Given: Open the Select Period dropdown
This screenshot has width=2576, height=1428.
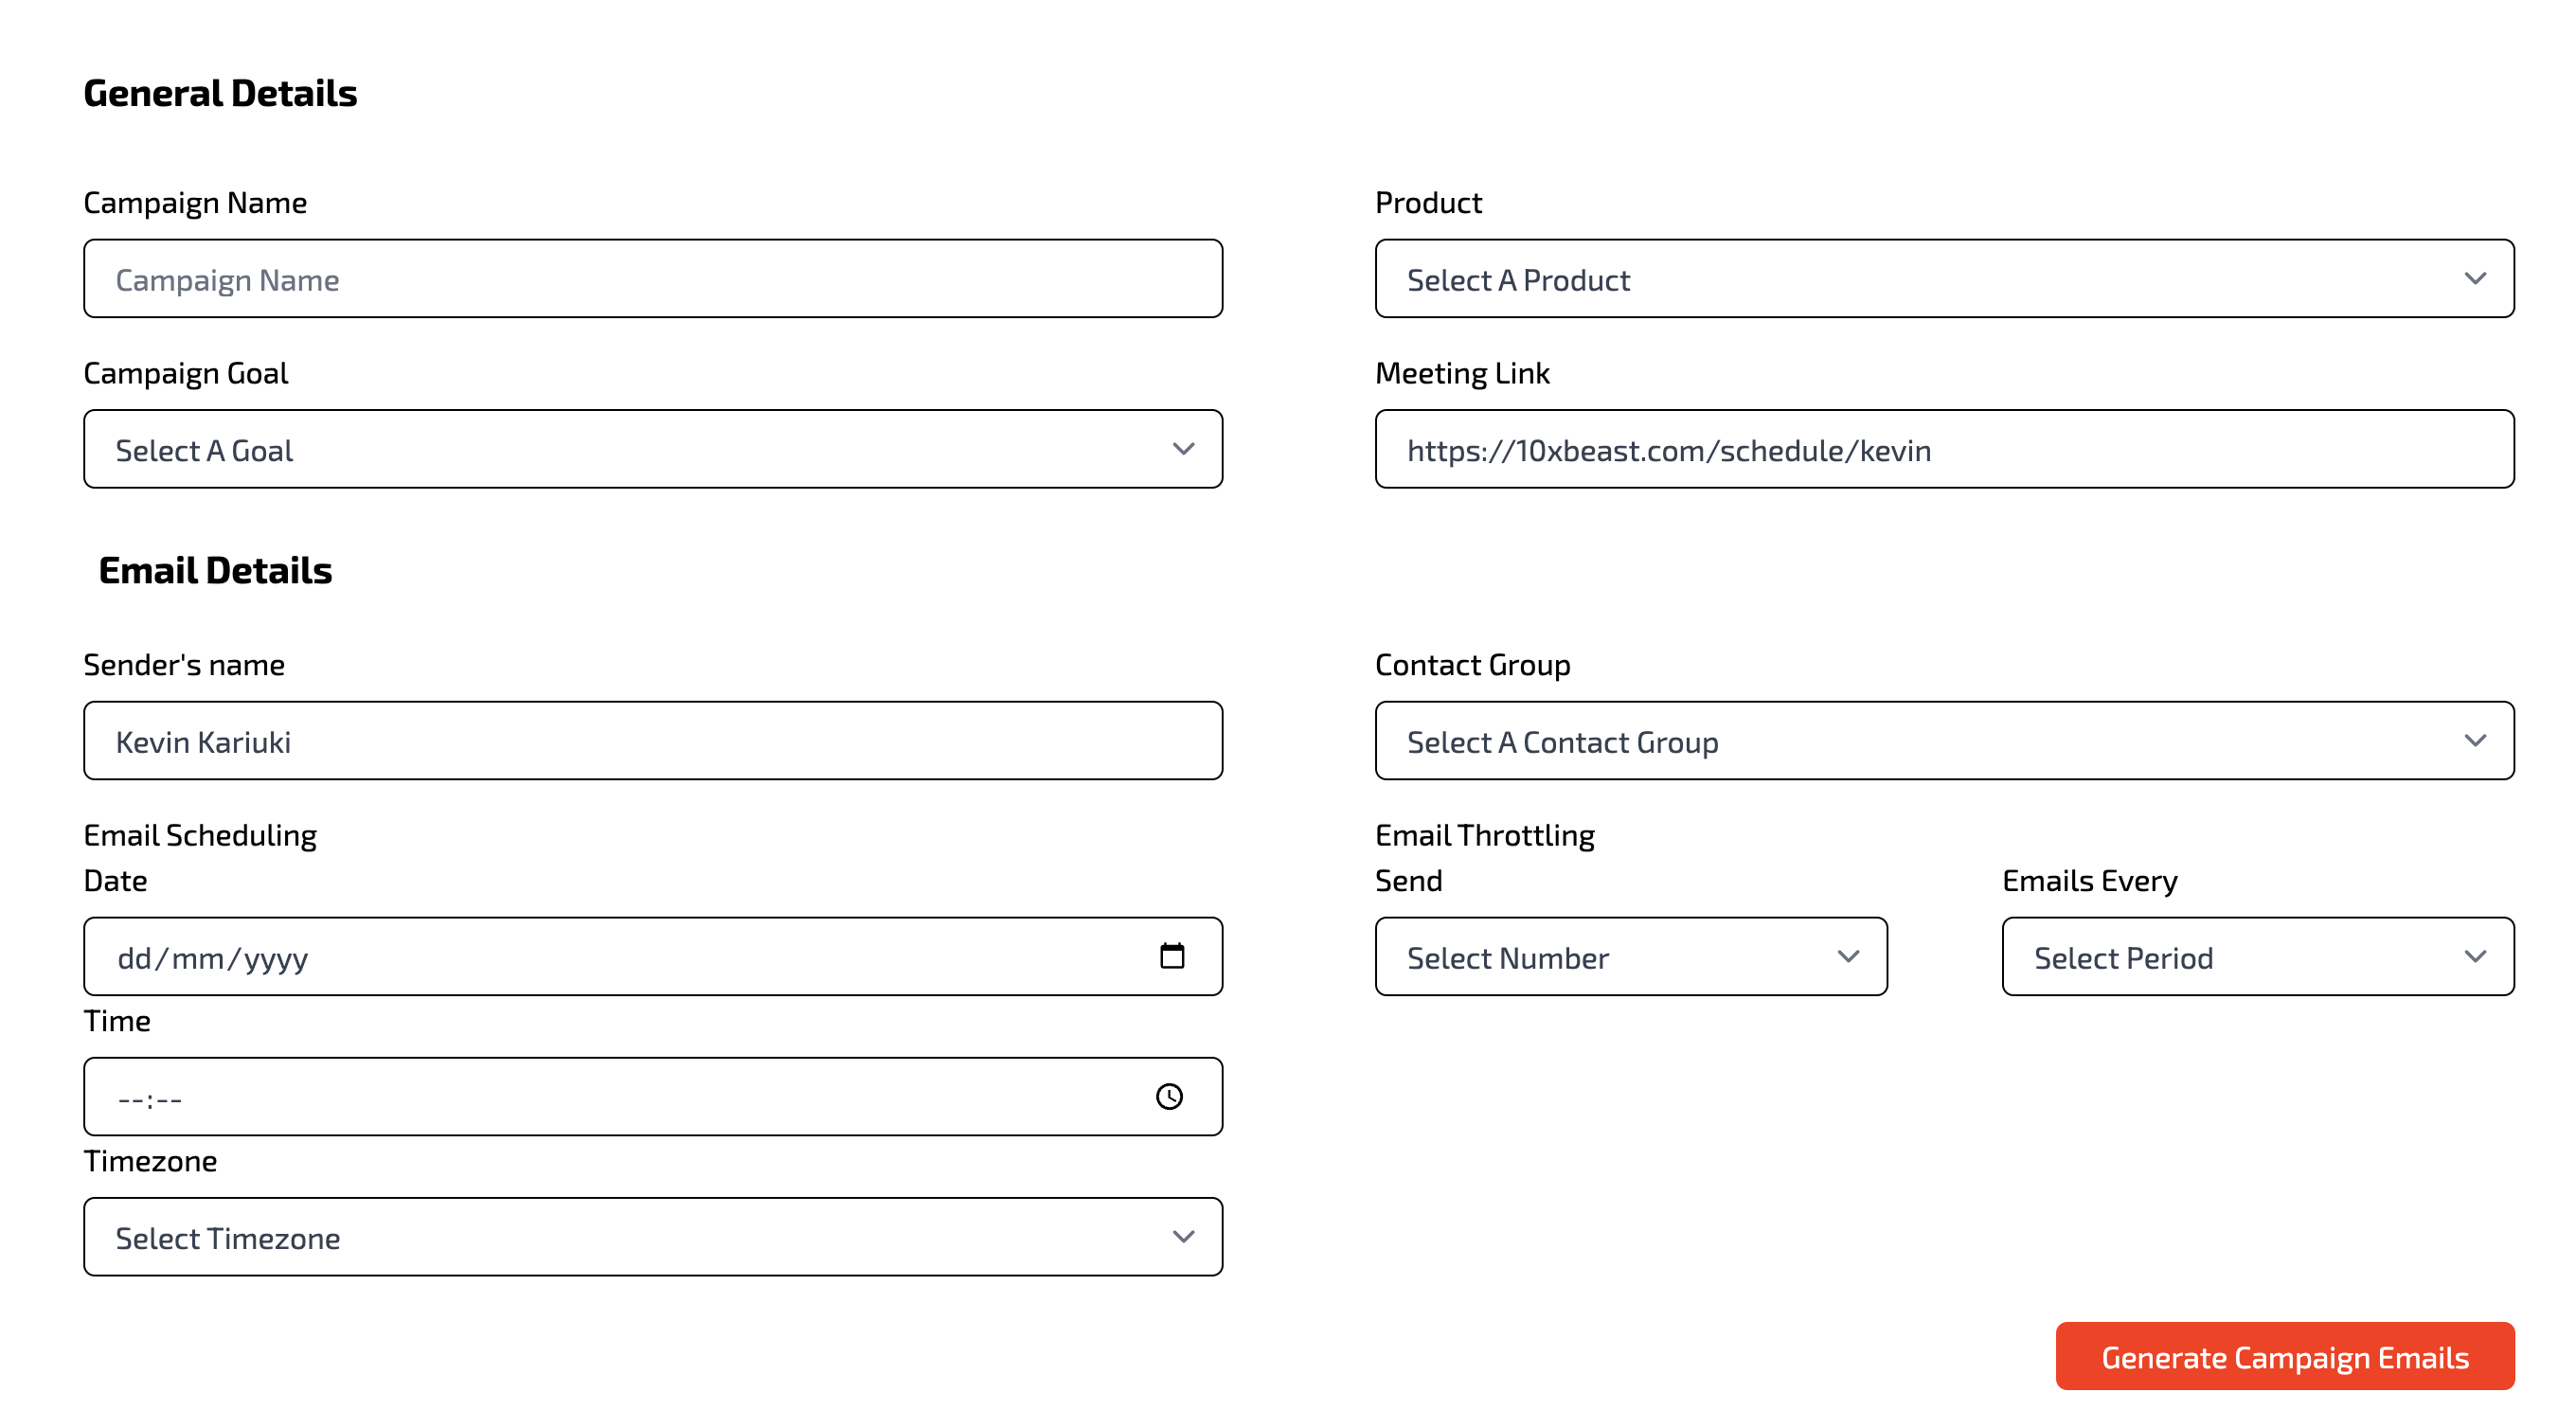Looking at the screenshot, I should 2230,957.
